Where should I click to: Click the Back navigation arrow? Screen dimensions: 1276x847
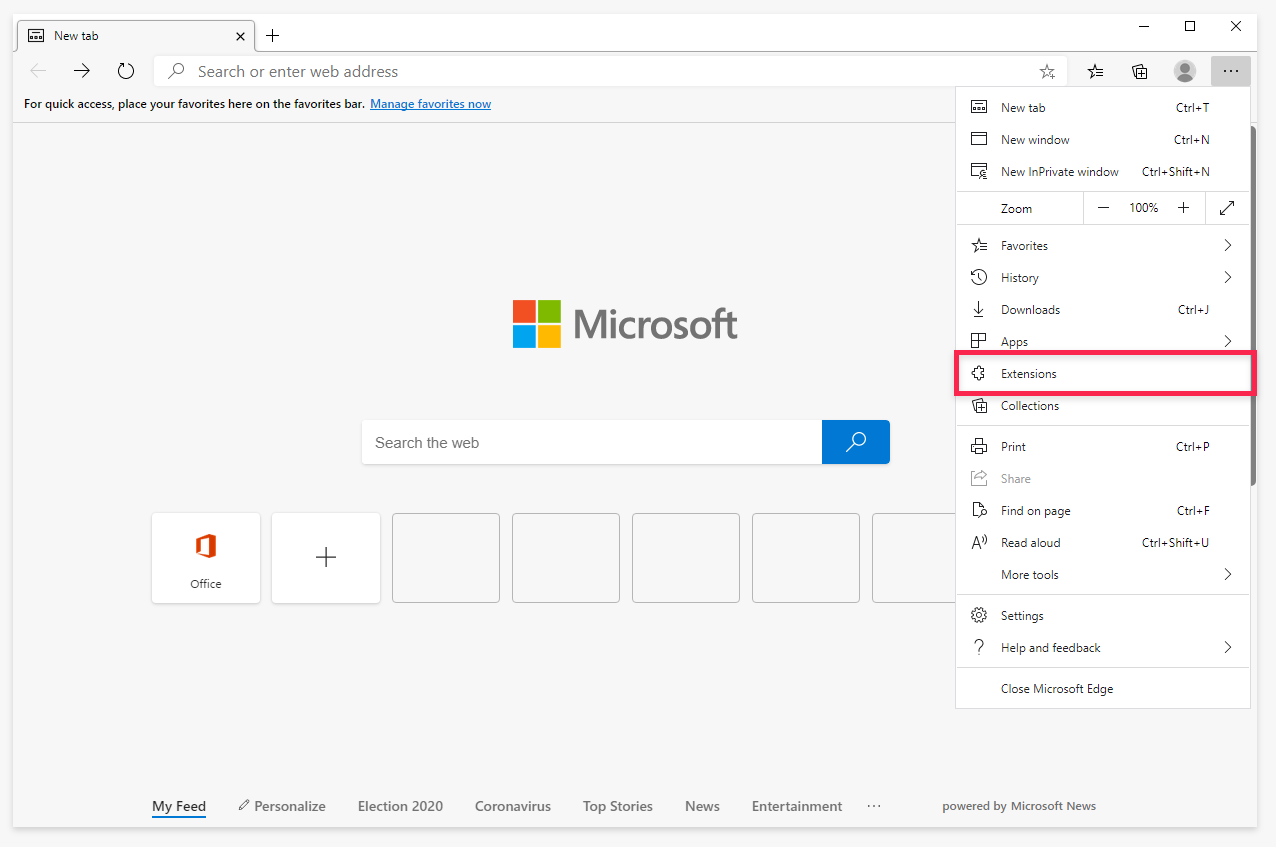click(x=38, y=71)
